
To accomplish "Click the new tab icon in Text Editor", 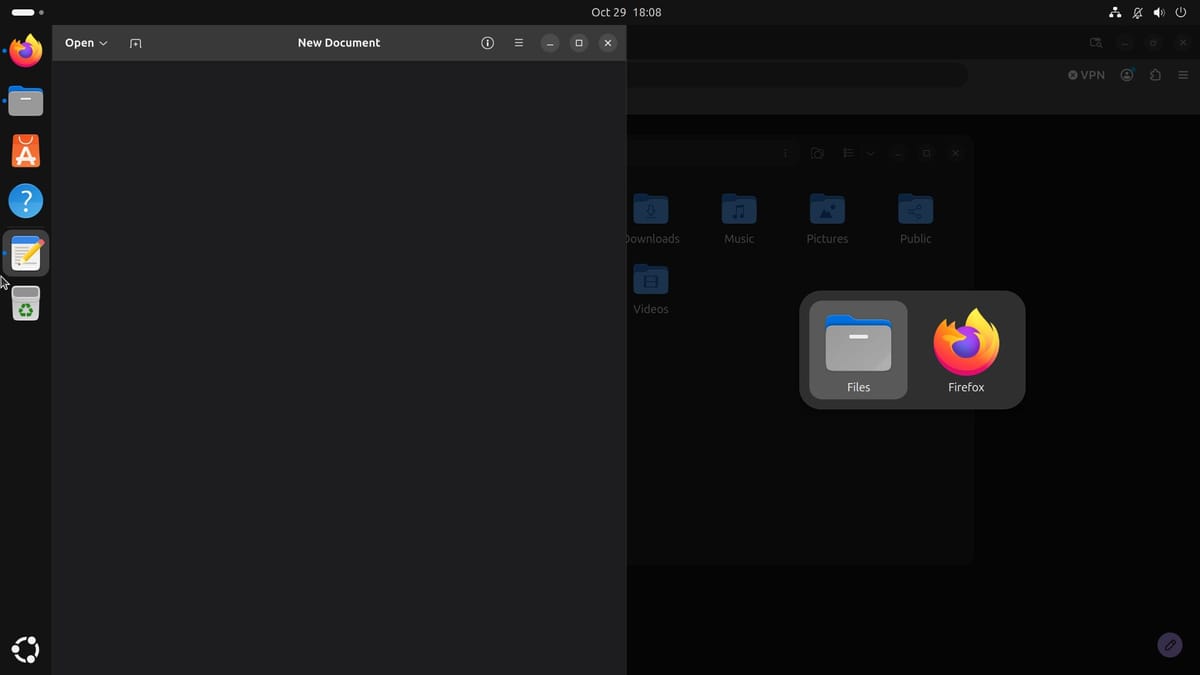I will [136, 43].
